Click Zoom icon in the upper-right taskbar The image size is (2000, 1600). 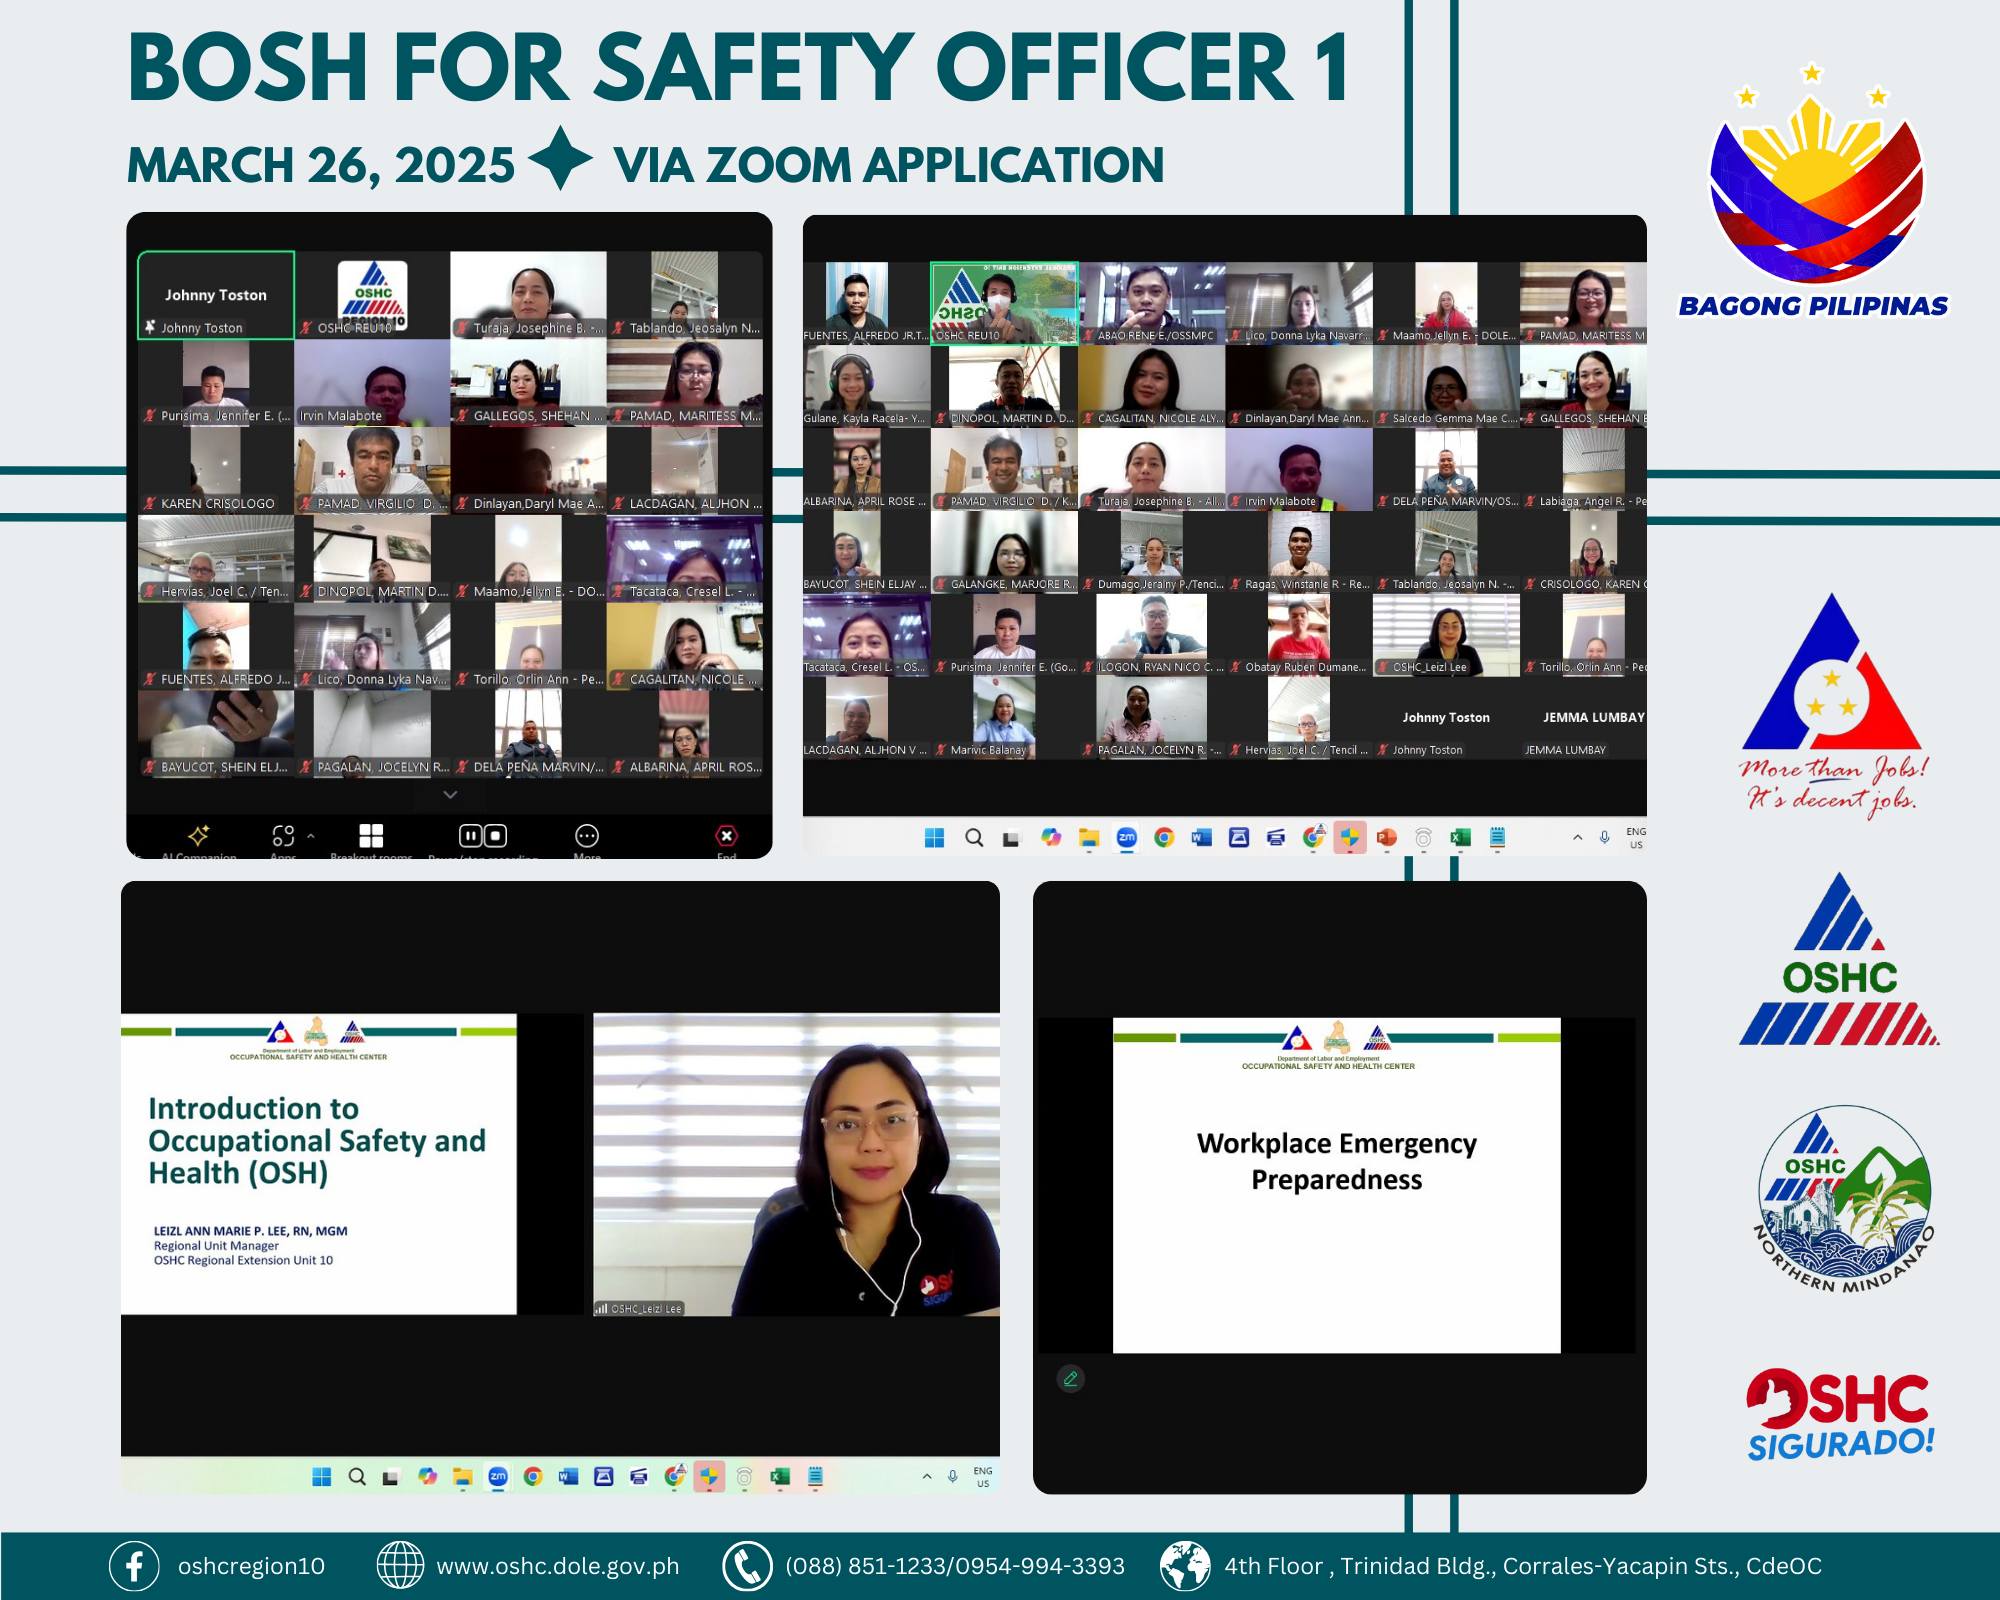point(1127,838)
